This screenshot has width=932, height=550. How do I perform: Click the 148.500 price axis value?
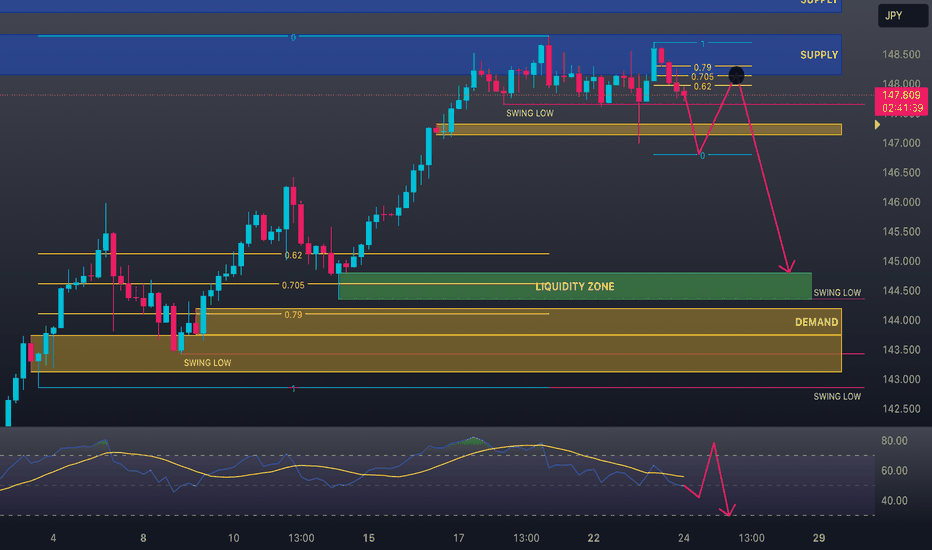(x=901, y=55)
